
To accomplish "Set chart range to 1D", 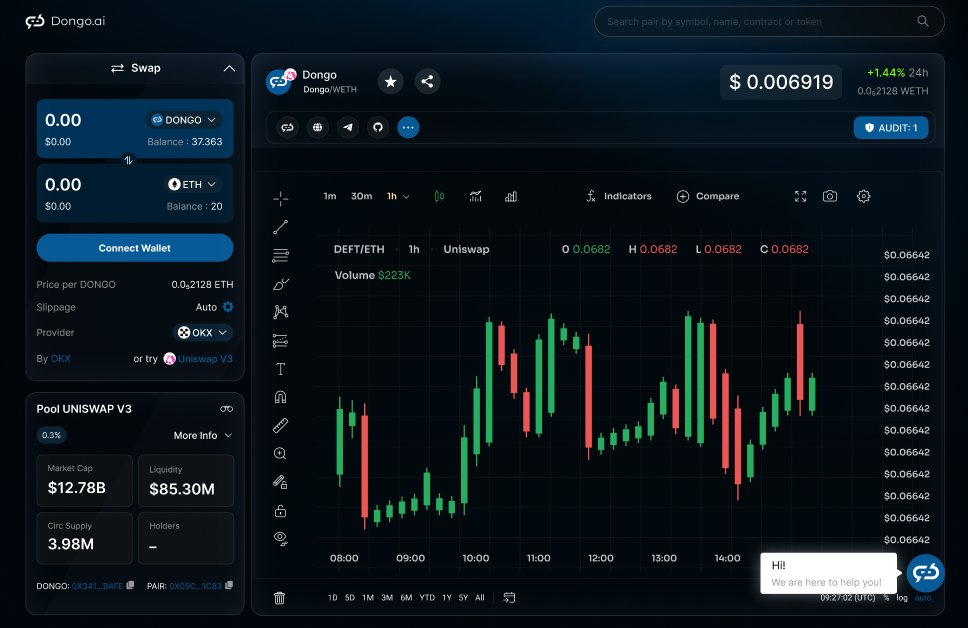I will (333, 598).
